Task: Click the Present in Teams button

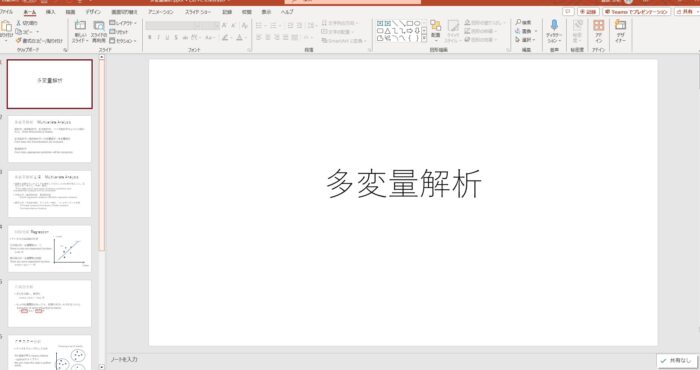Action: (x=637, y=12)
